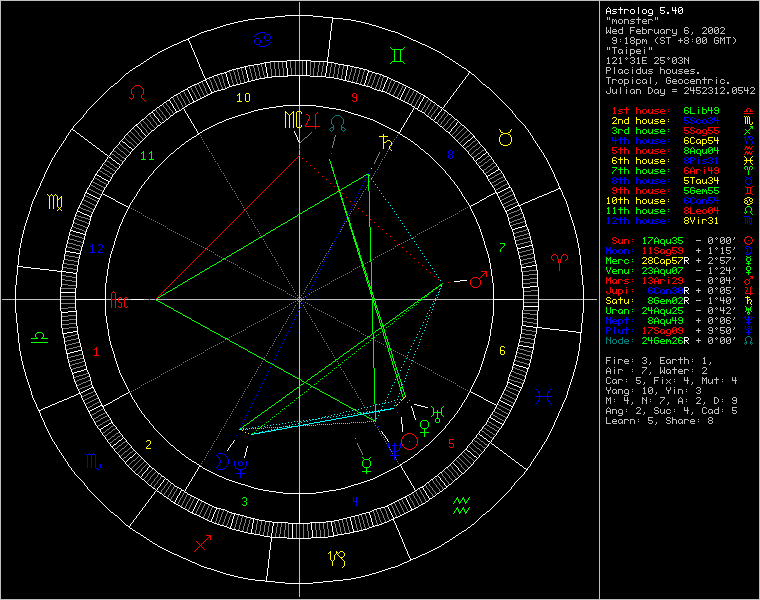Viewport: 760px width, 600px height.
Task: Click the blue Neptune trident glyph in chart
Action: (x=394, y=450)
